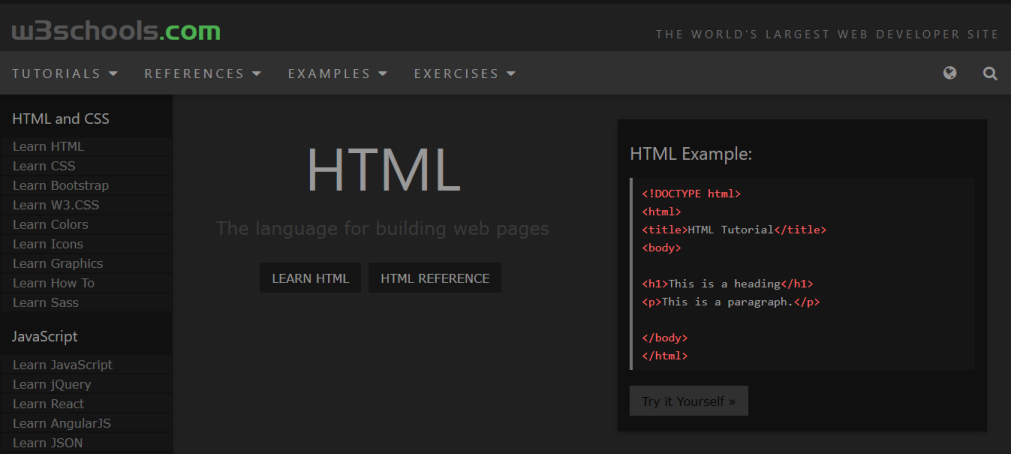The image size is (1011, 454).
Task: Open the search magnifier icon
Action: click(990, 74)
